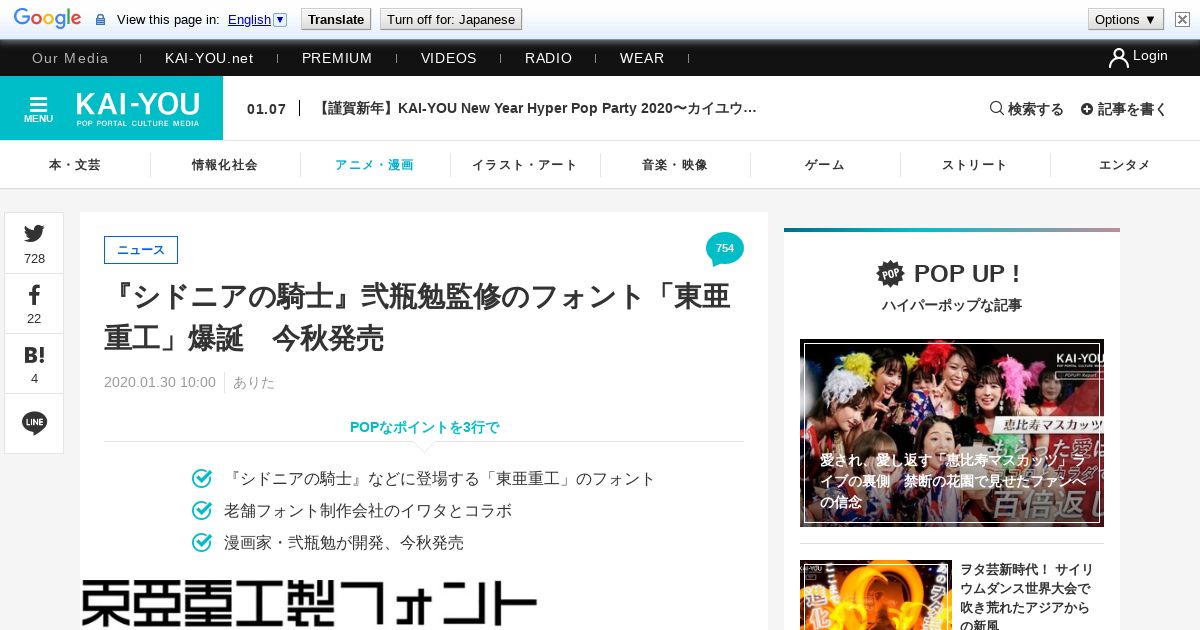The width and height of the screenshot is (1200, 630).
Task: Select the ストリート category tab
Action: point(975,165)
